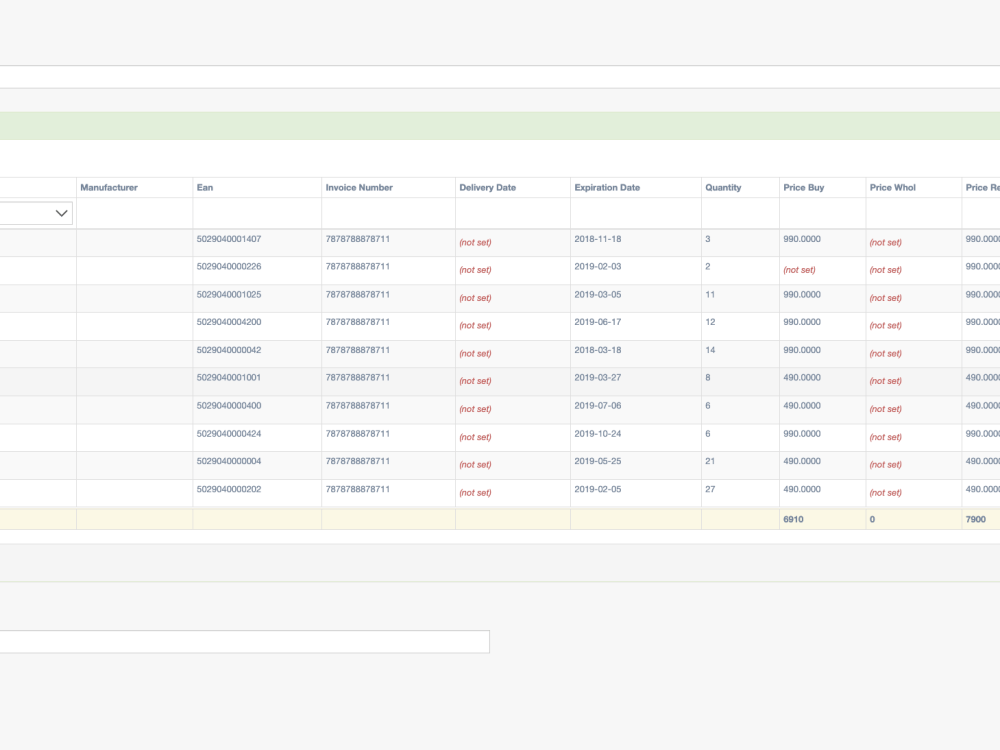Focus the Price Buy filter field
The image size is (1000, 750).
point(823,213)
